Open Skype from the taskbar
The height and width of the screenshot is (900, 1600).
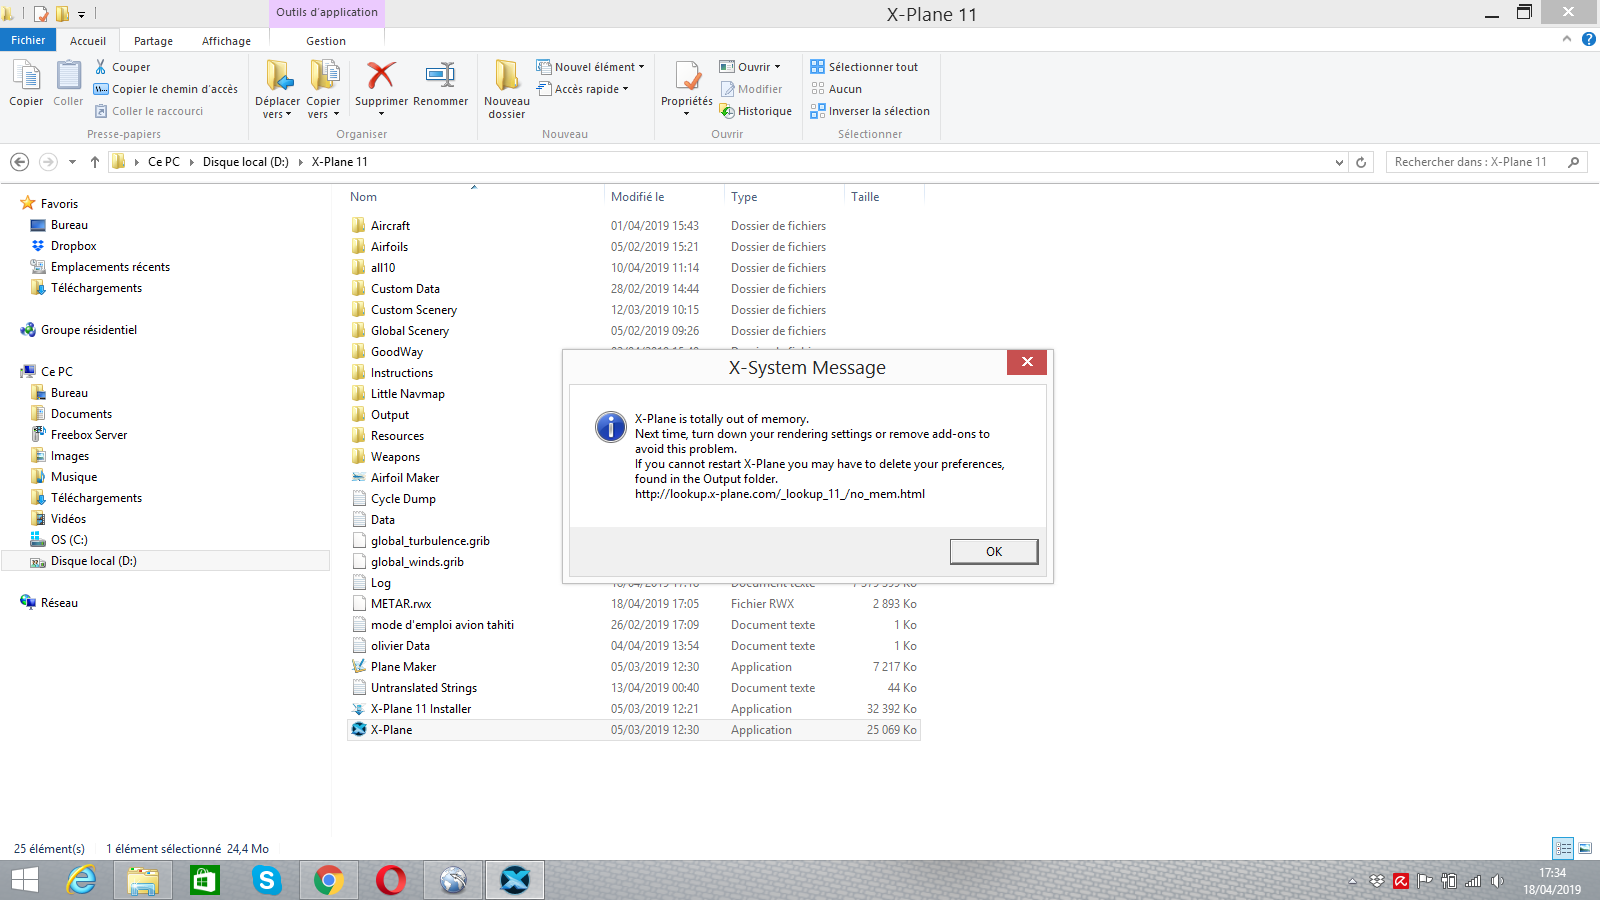tap(266, 880)
